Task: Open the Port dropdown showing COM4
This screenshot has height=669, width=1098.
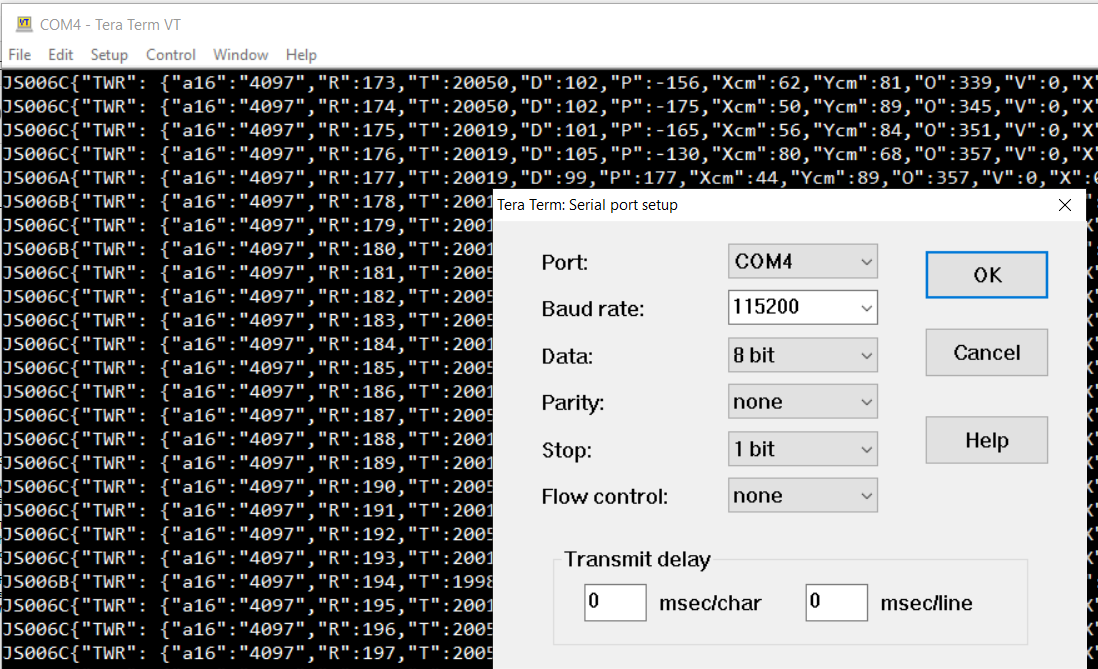Action: pos(801,261)
